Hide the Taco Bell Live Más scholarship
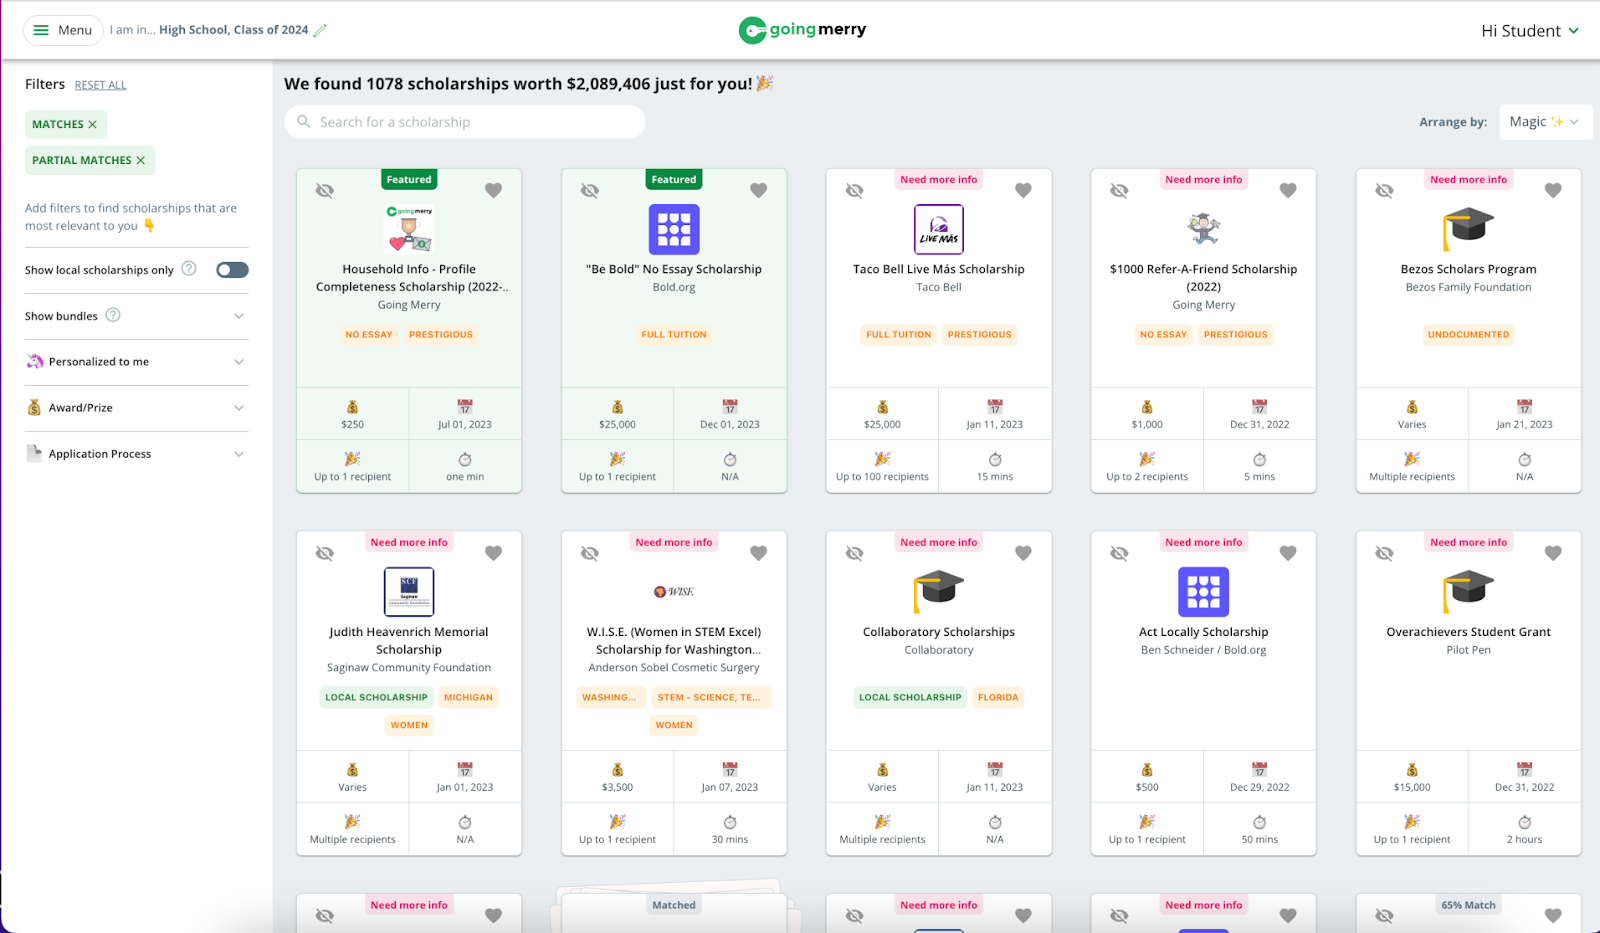Viewport: 1600px width, 933px height. click(x=855, y=190)
